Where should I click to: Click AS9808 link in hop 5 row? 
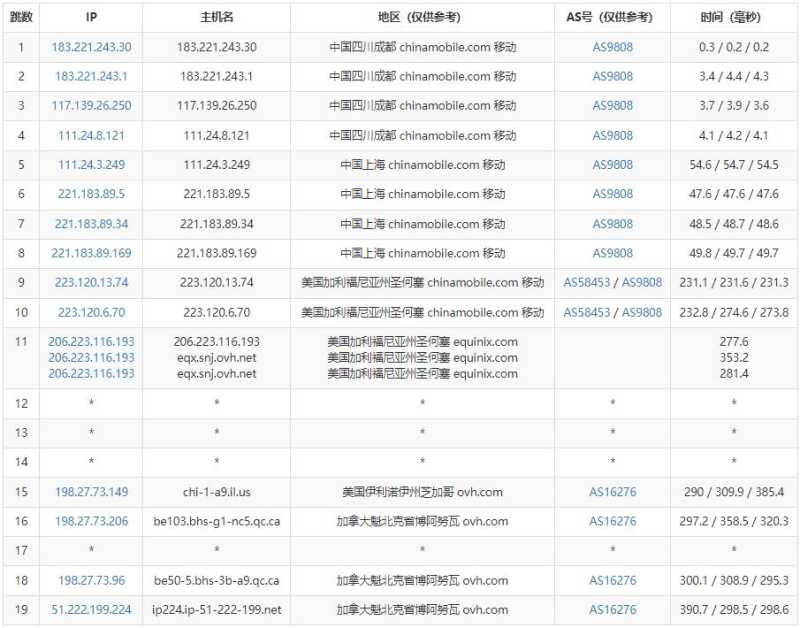pos(612,165)
